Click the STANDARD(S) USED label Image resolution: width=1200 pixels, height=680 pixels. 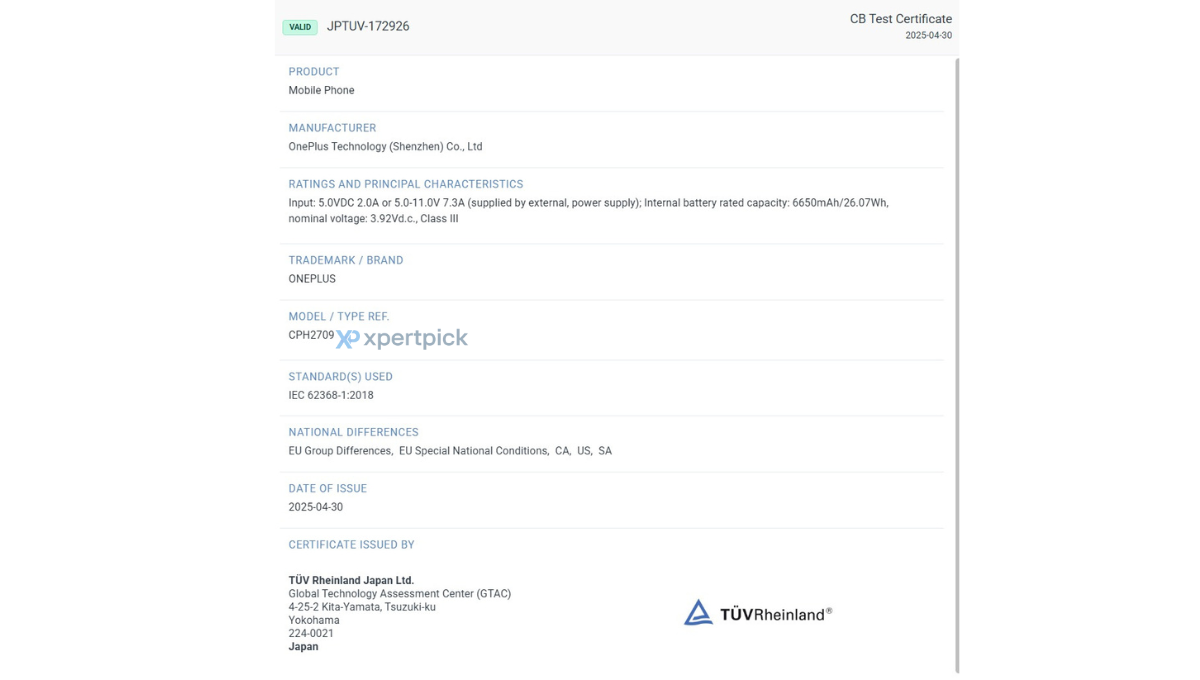click(x=340, y=377)
